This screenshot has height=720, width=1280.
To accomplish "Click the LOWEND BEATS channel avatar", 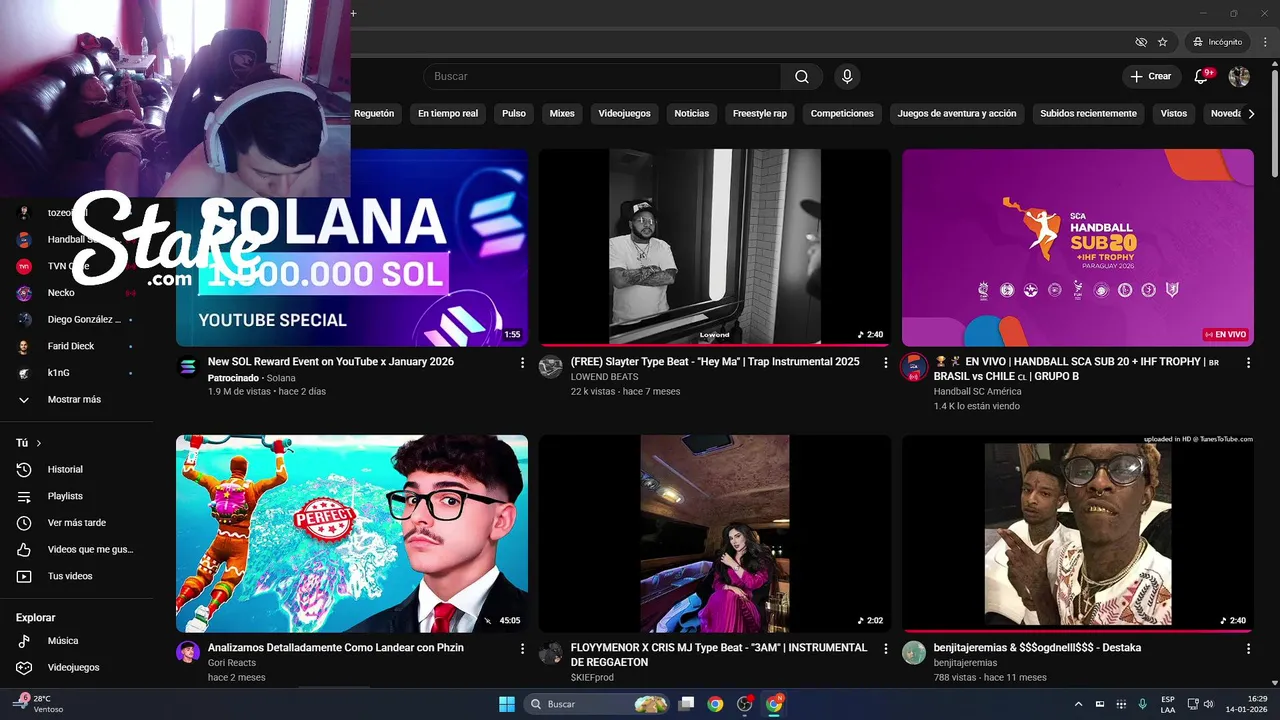I will click(551, 367).
